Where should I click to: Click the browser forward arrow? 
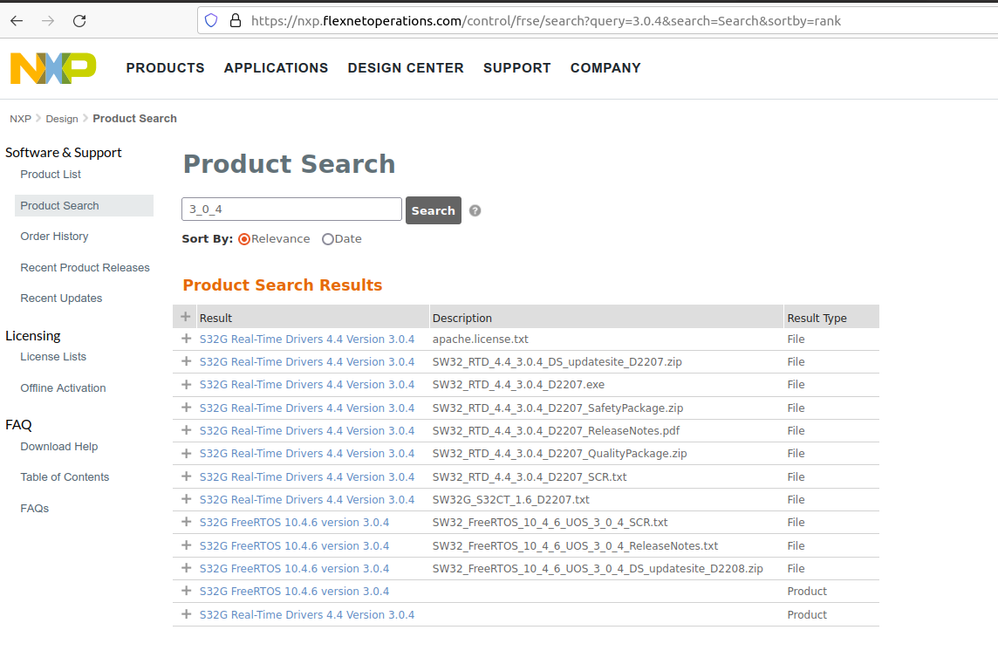point(49,20)
